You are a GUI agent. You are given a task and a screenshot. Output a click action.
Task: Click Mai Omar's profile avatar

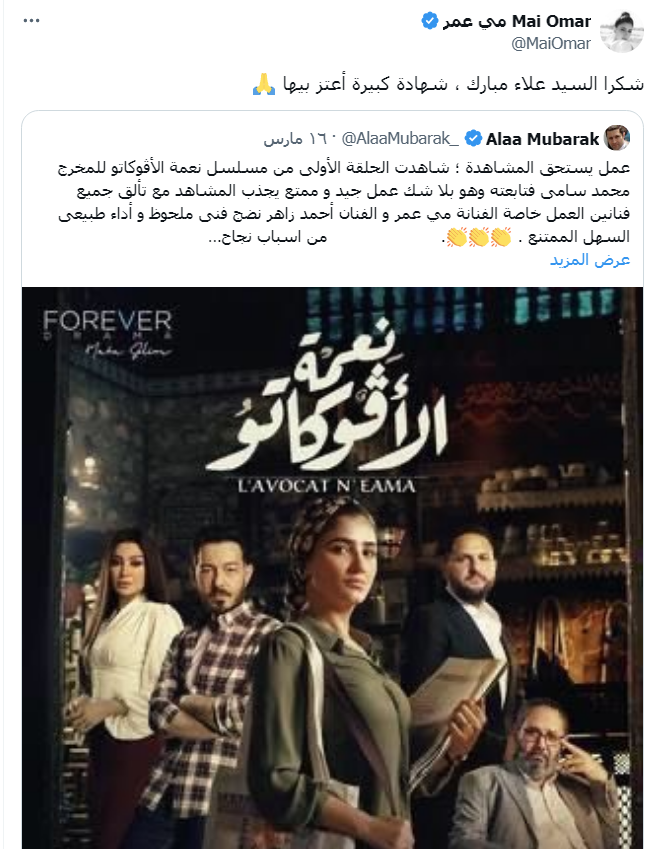[622, 31]
